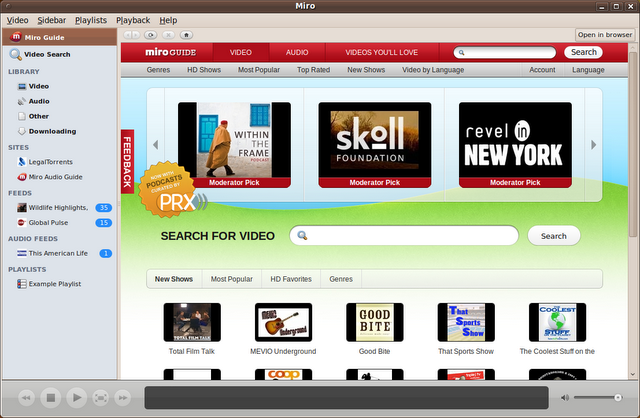
Task: Show next featured carousel items
Action: 593,145
